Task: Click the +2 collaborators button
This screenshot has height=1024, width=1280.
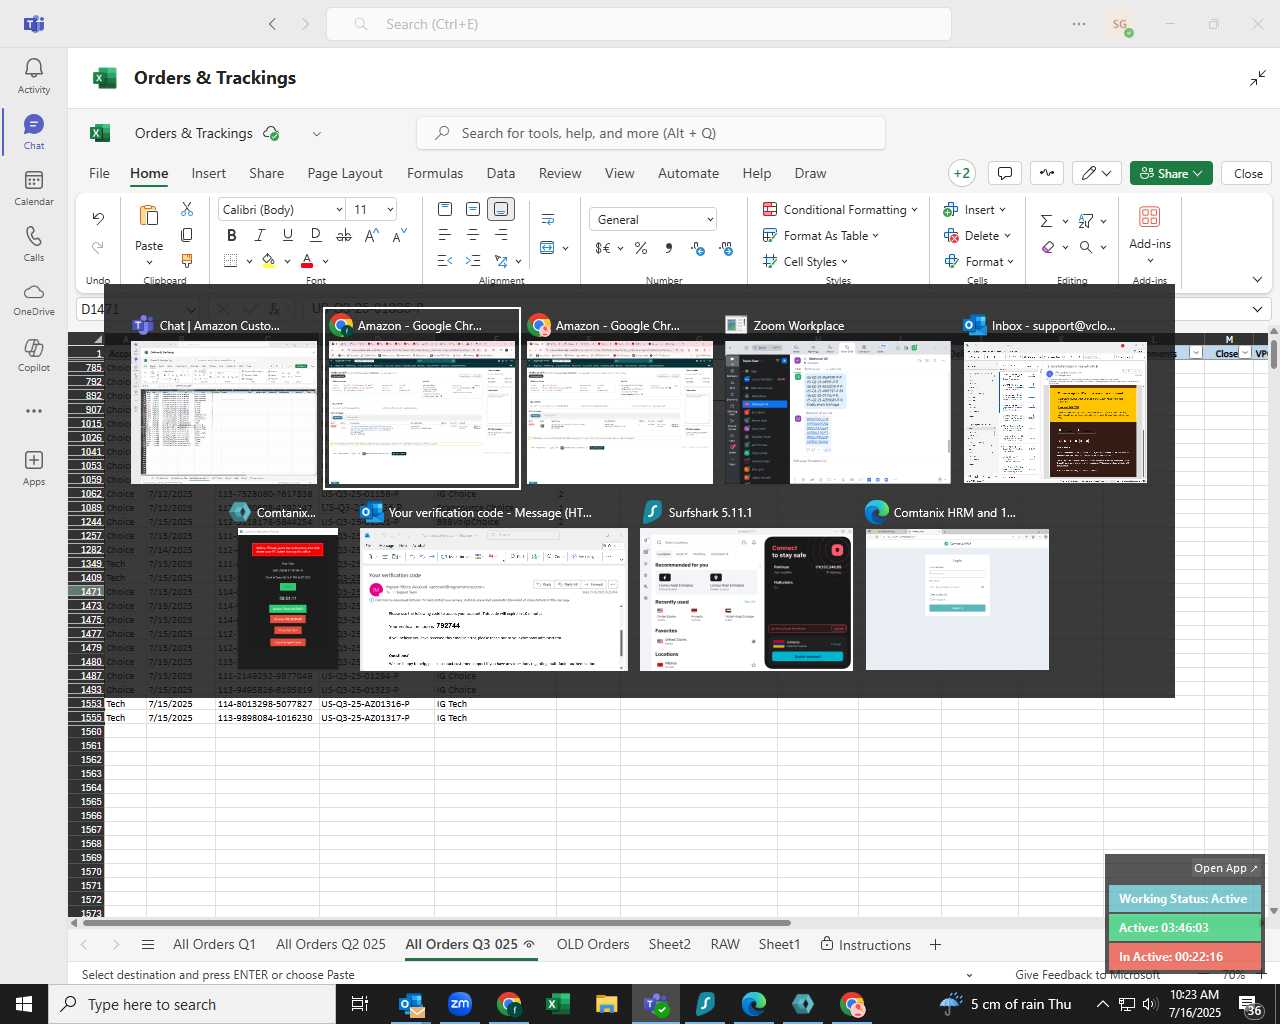Action: pos(962,173)
